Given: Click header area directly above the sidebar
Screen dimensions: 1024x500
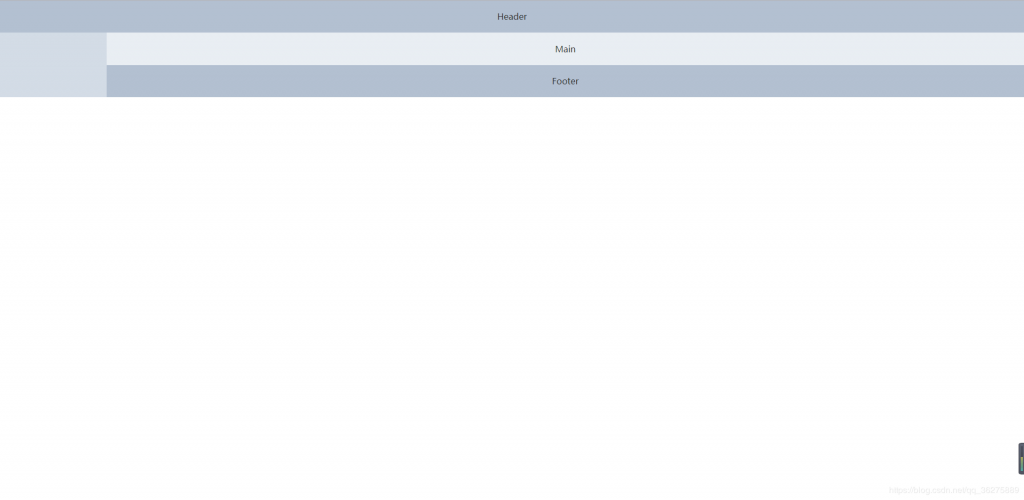Looking at the screenshot, I should [53, 17].
